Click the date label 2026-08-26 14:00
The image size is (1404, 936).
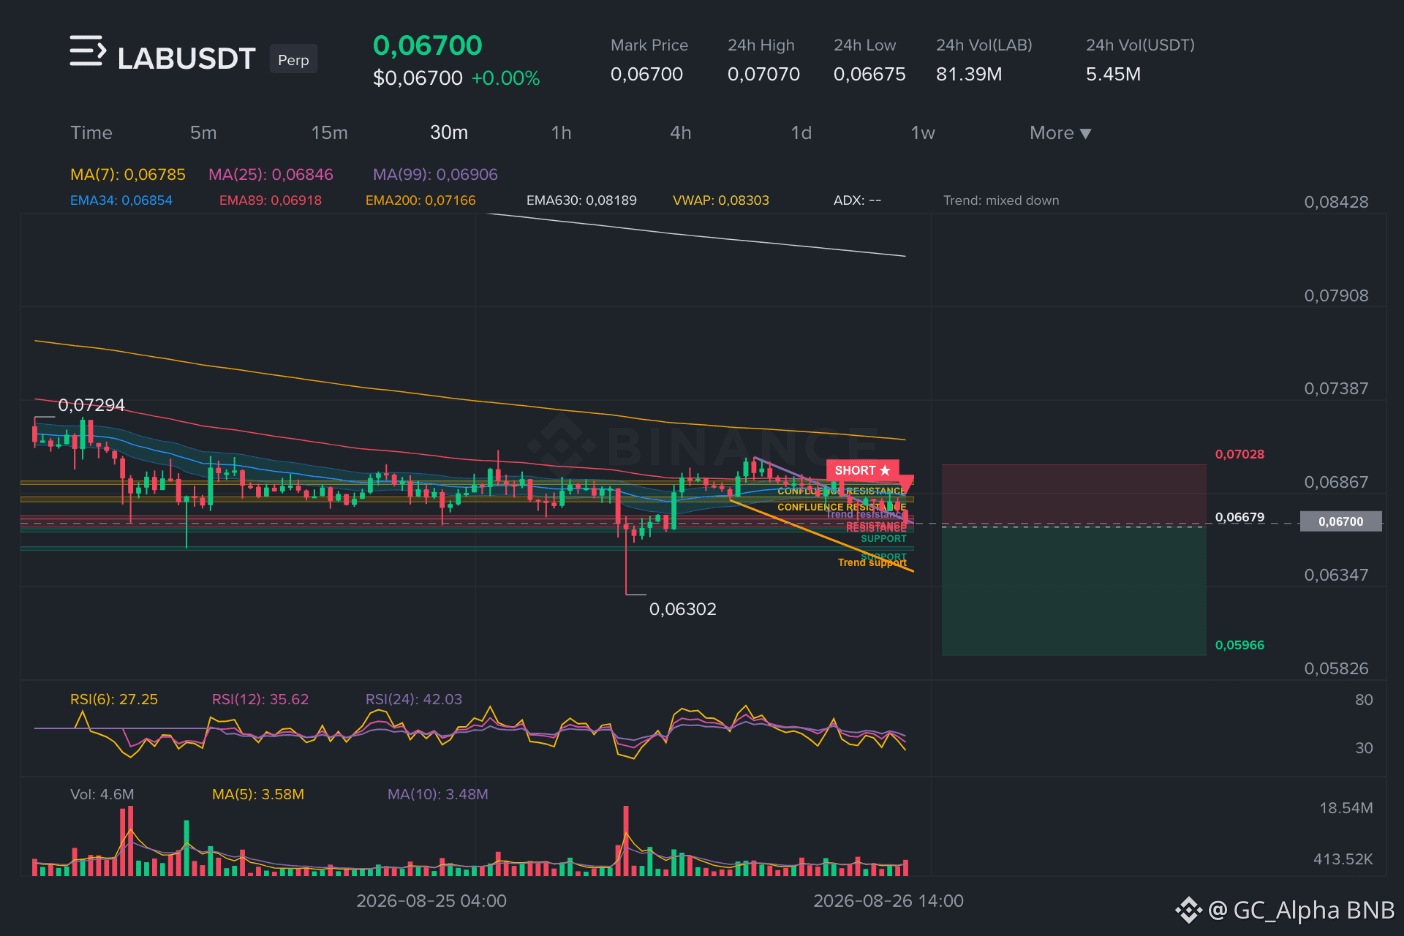[x=888, y=901]
